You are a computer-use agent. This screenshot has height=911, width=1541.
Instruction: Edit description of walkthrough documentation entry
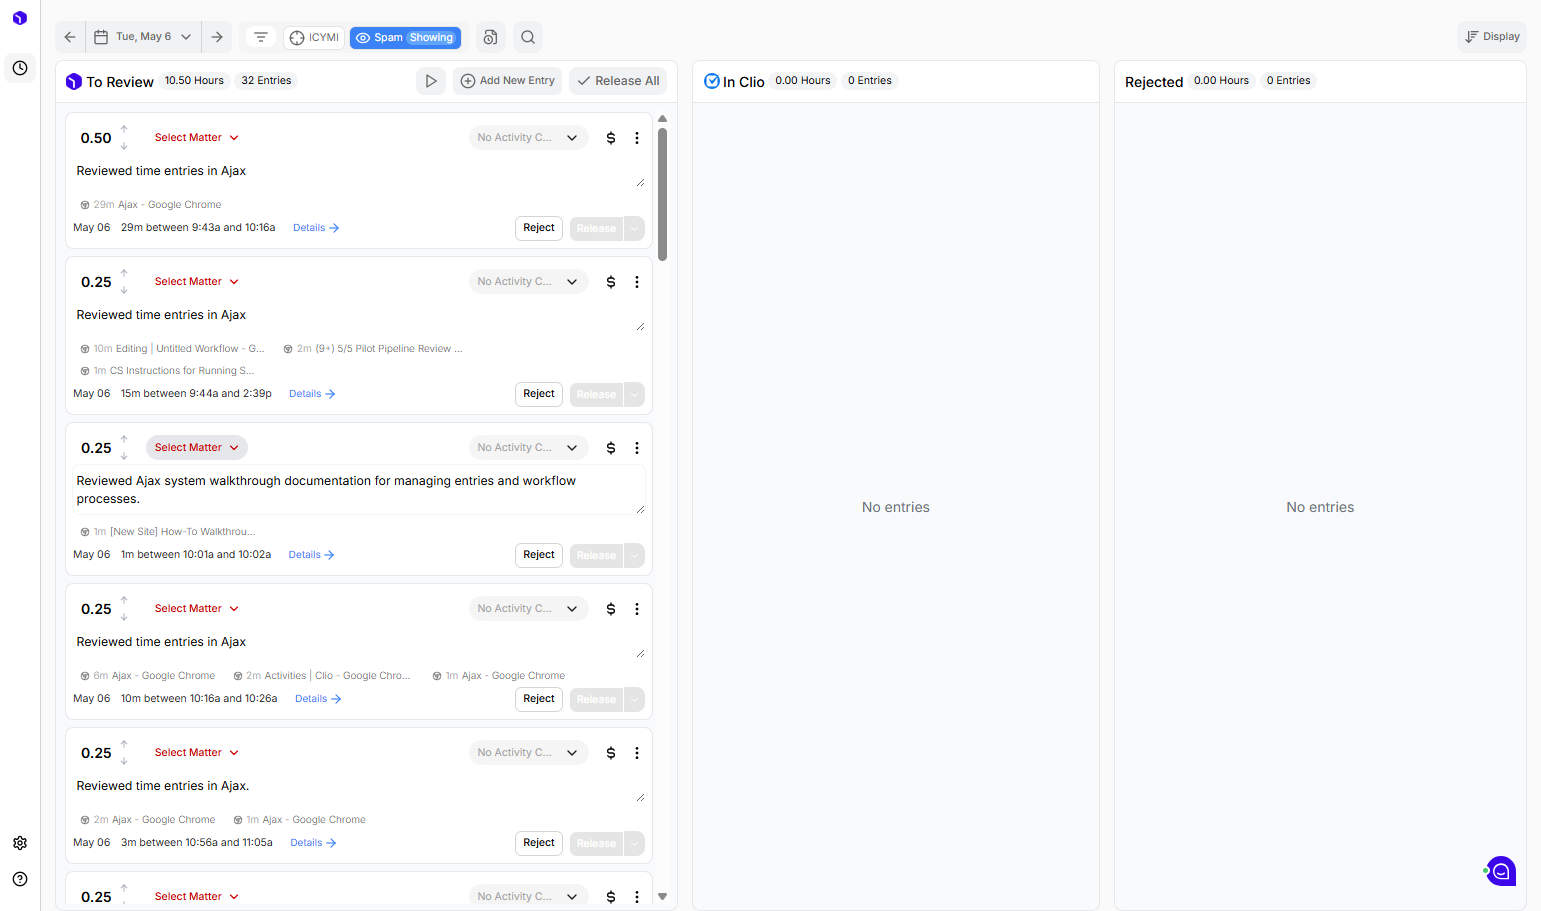[359, 490]
